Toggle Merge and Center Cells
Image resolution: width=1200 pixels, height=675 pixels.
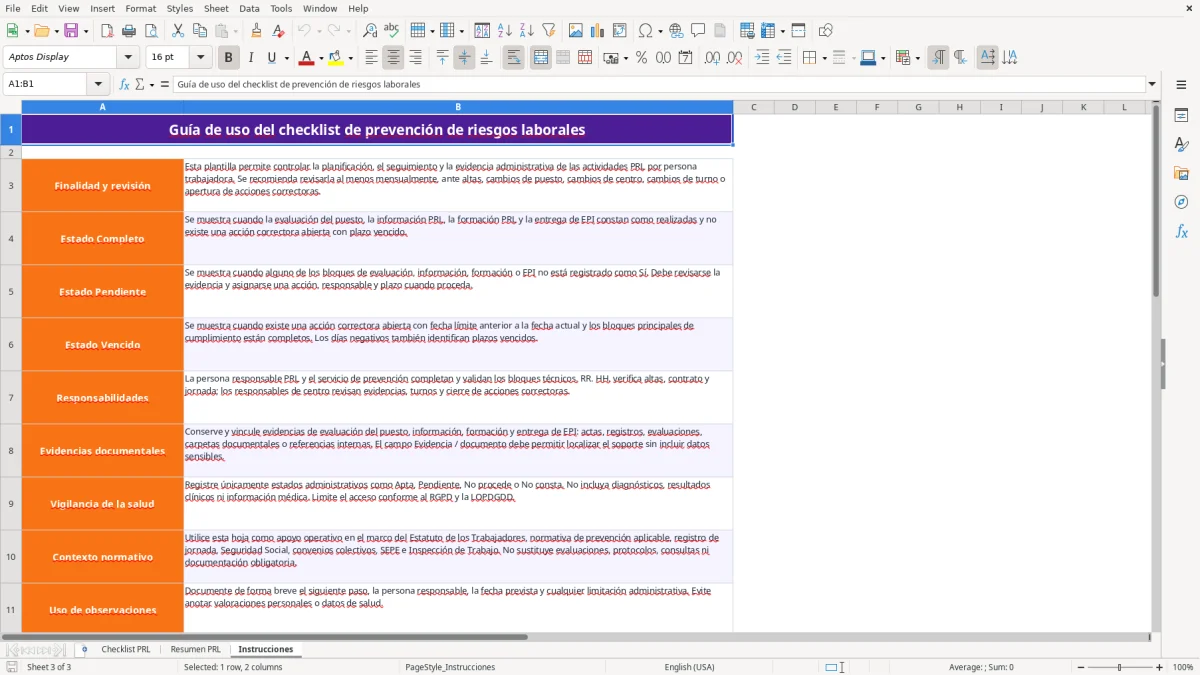coord(541,58)
